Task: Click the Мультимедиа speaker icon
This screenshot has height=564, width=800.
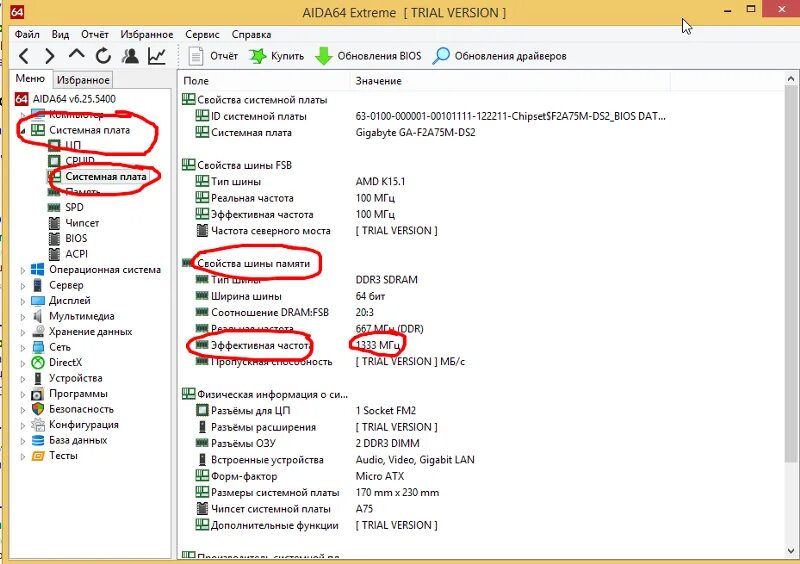Action: 38,316
